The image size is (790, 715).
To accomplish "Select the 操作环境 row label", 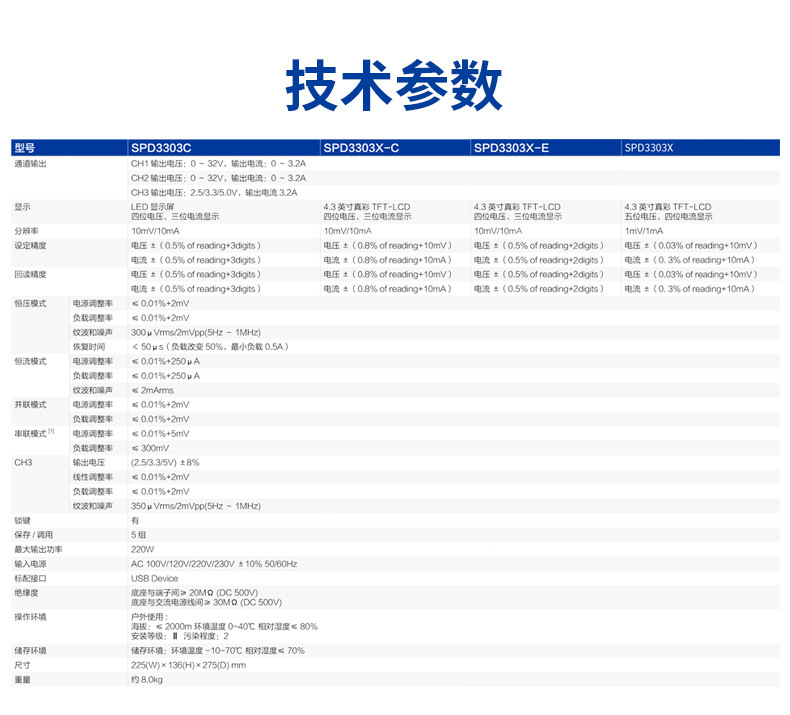I will pos(30,617).
